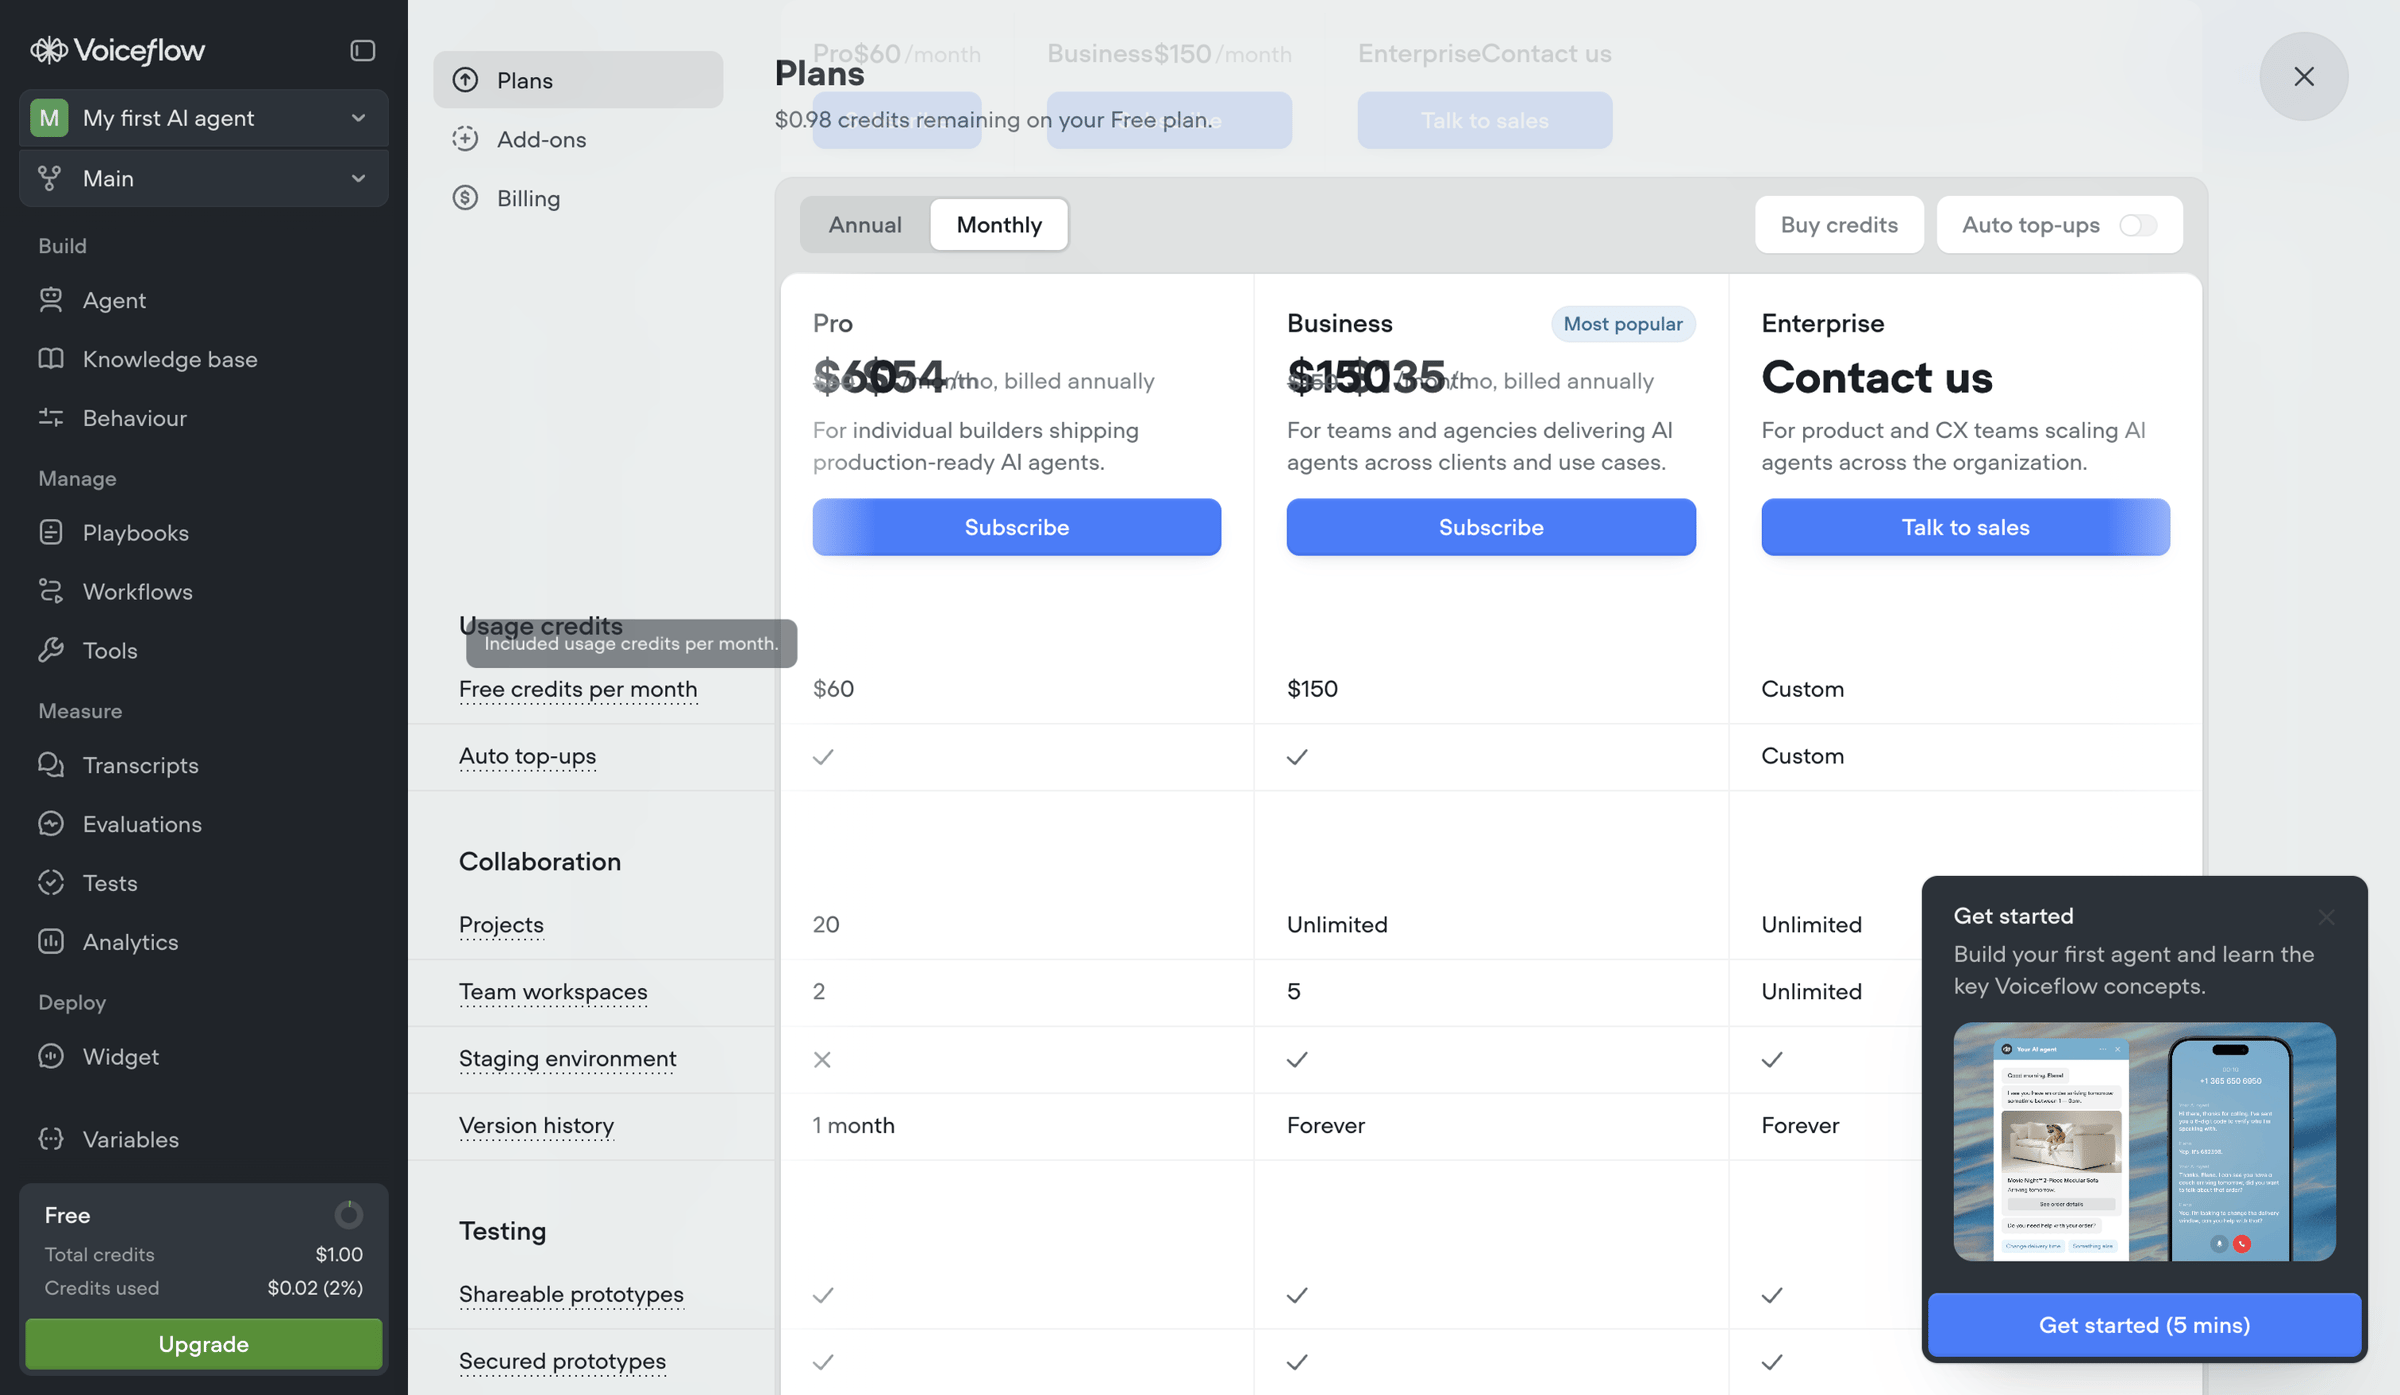The width and height of the screenshot is (2400, 1395).
Task: Click the Business Staging environment checkmark
Action: point(1297,1059)
